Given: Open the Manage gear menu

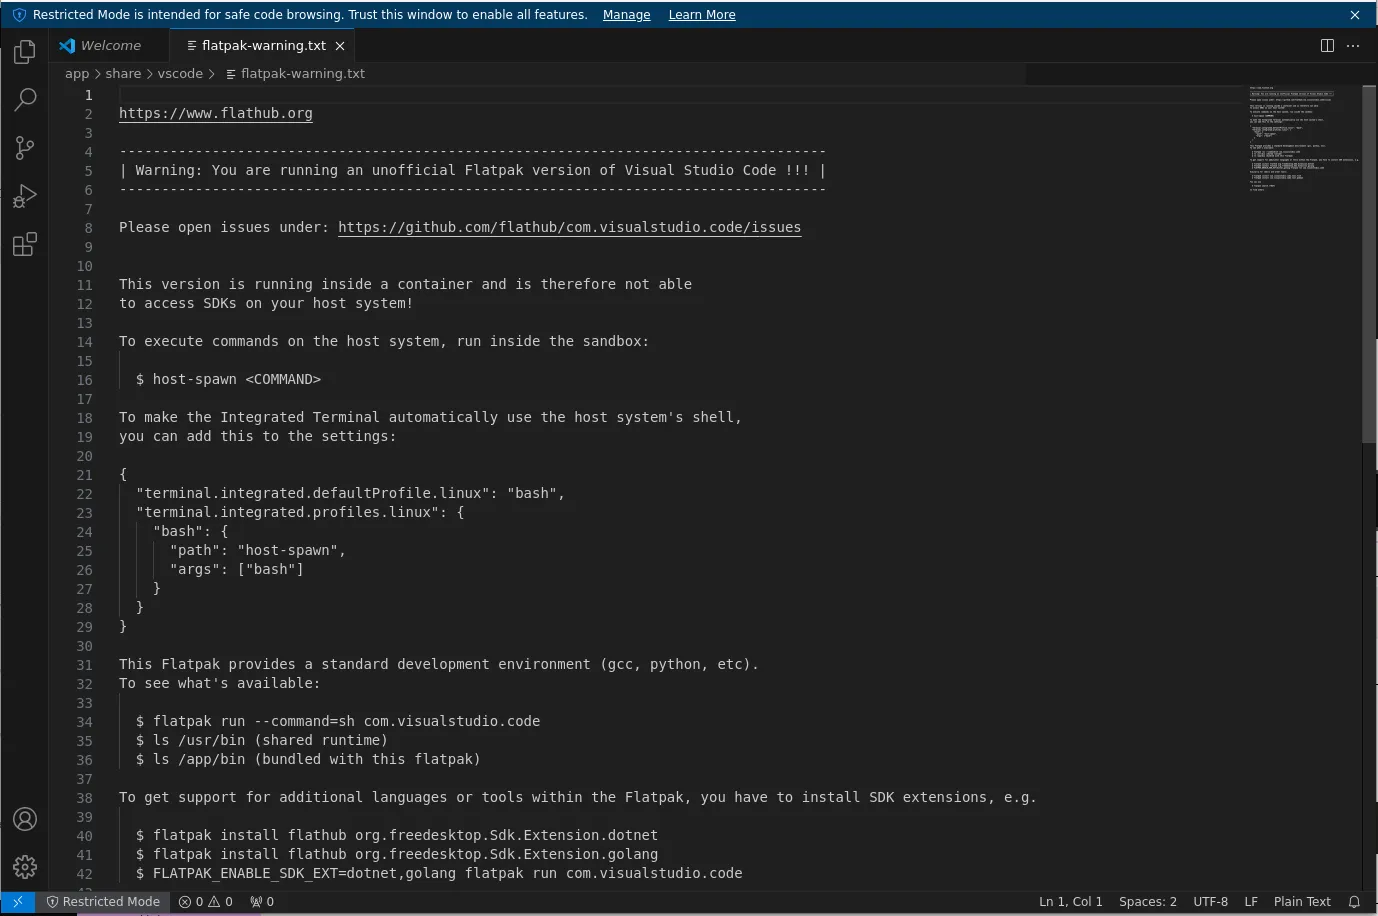Looking at the screenshot, I should (25, 867).
